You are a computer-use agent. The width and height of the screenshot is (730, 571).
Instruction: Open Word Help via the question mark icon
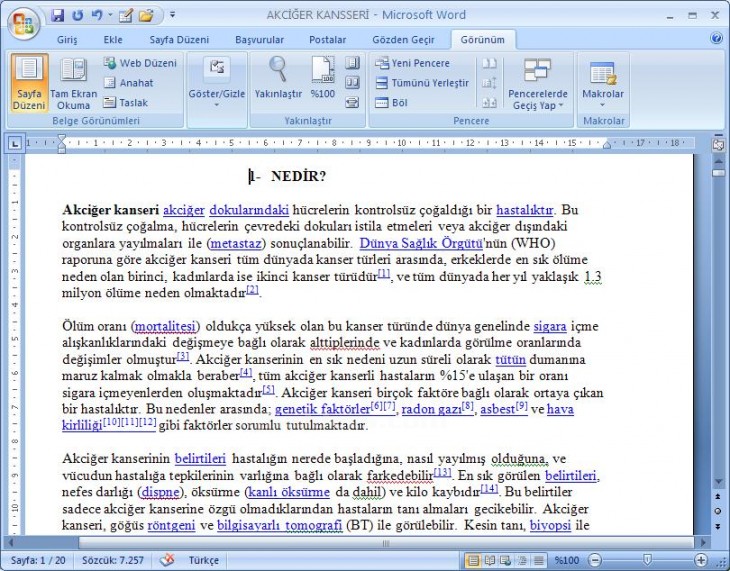coord(716,38)
